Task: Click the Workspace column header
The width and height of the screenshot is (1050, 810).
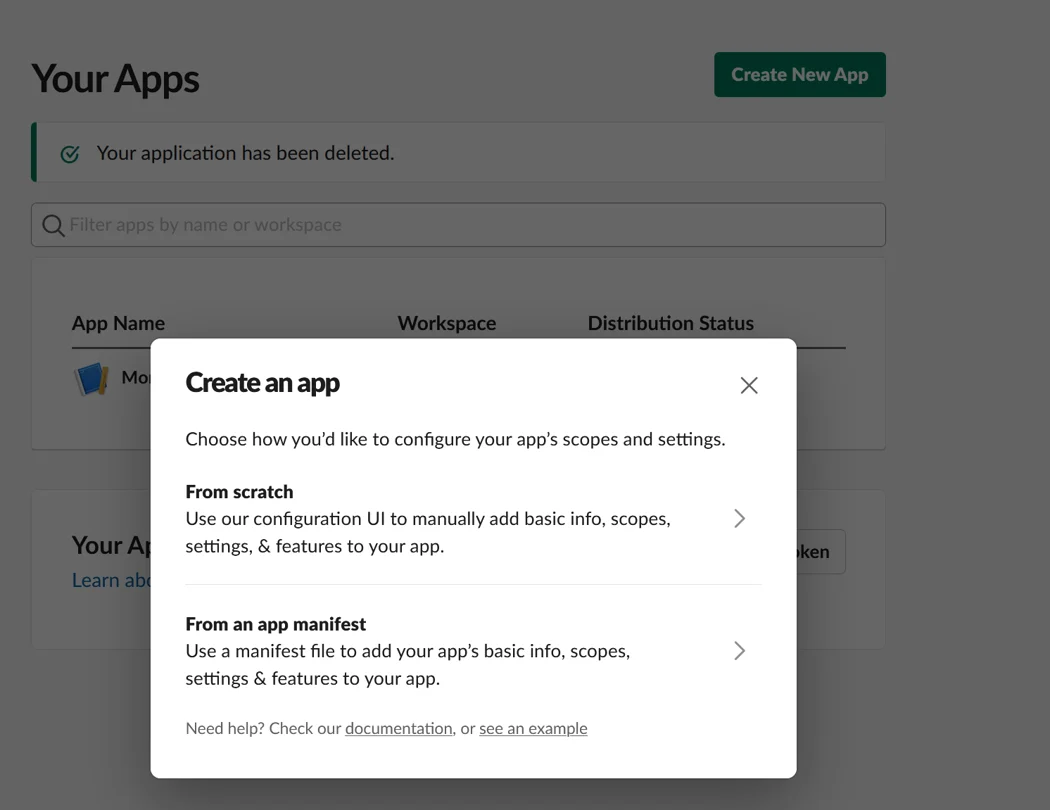Action: click(x=446, y=323)
